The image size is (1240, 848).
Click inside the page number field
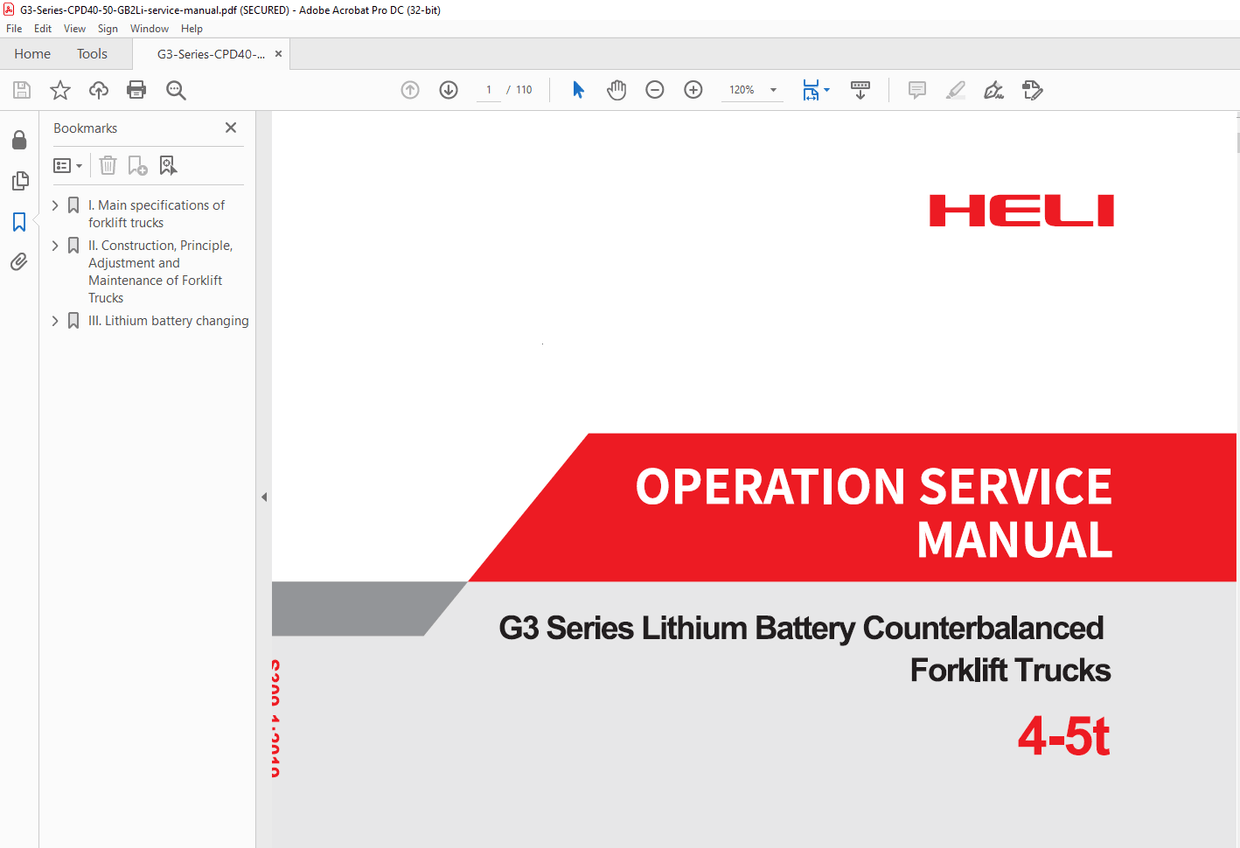click(488, 89)
